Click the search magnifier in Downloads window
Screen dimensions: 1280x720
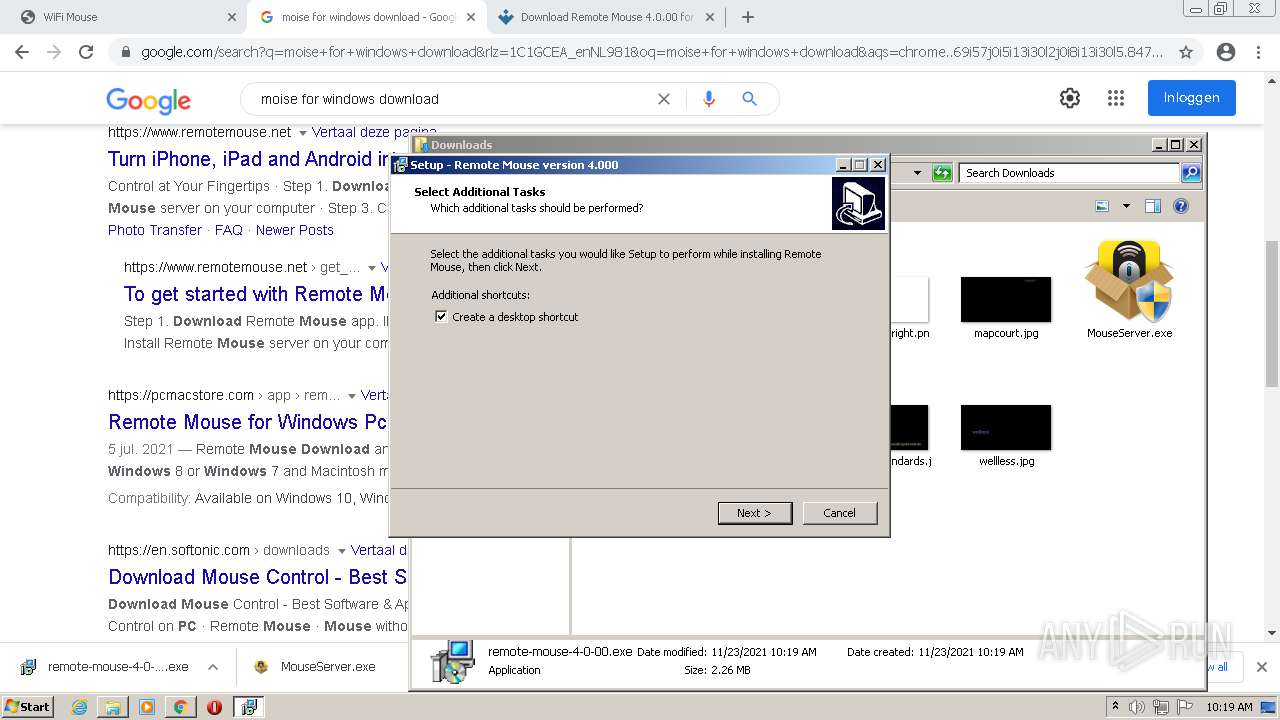(1190, 173)
